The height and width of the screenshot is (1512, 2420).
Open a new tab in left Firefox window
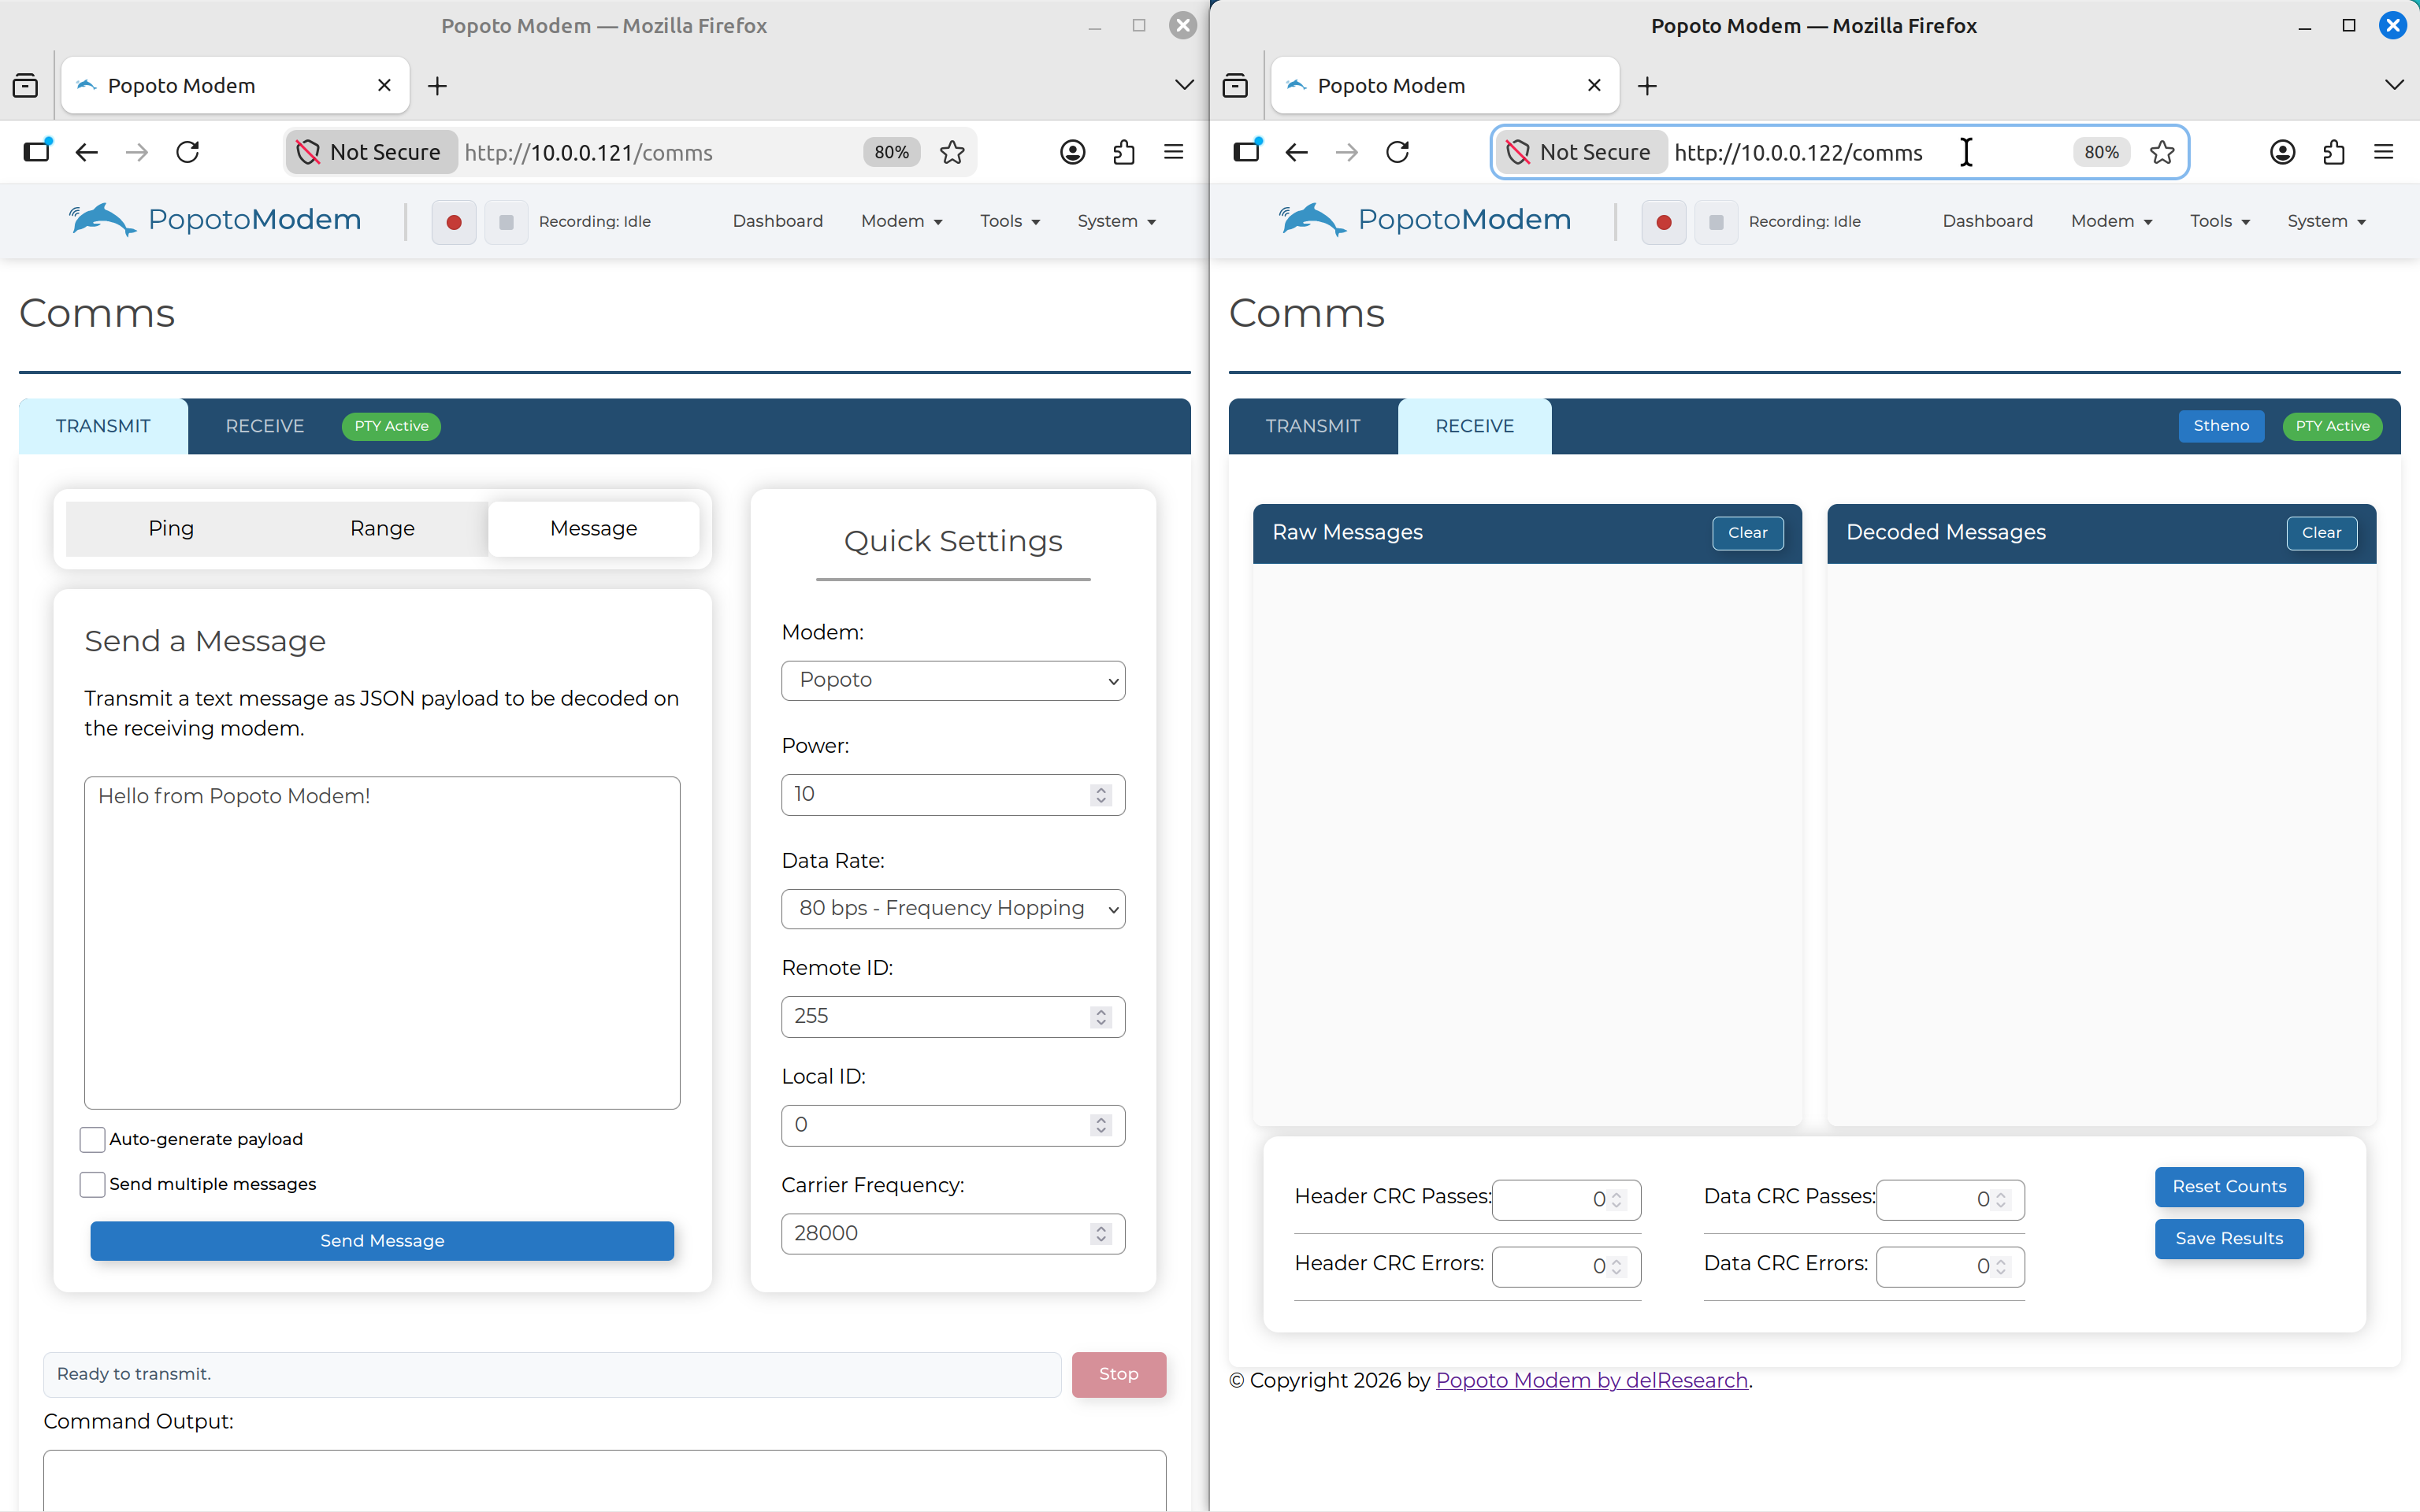(x=437, y=86)
